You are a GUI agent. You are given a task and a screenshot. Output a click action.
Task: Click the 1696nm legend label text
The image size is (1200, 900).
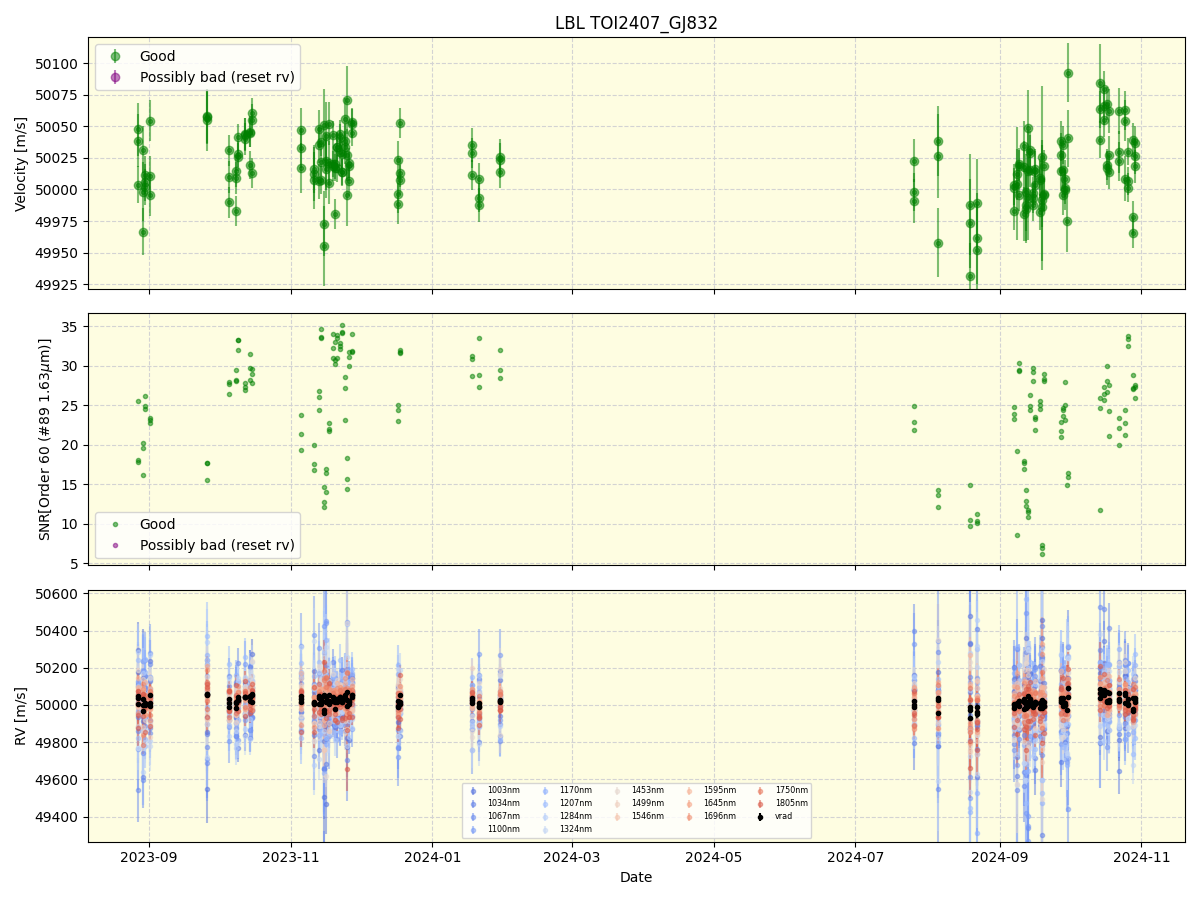click(720, 816)
